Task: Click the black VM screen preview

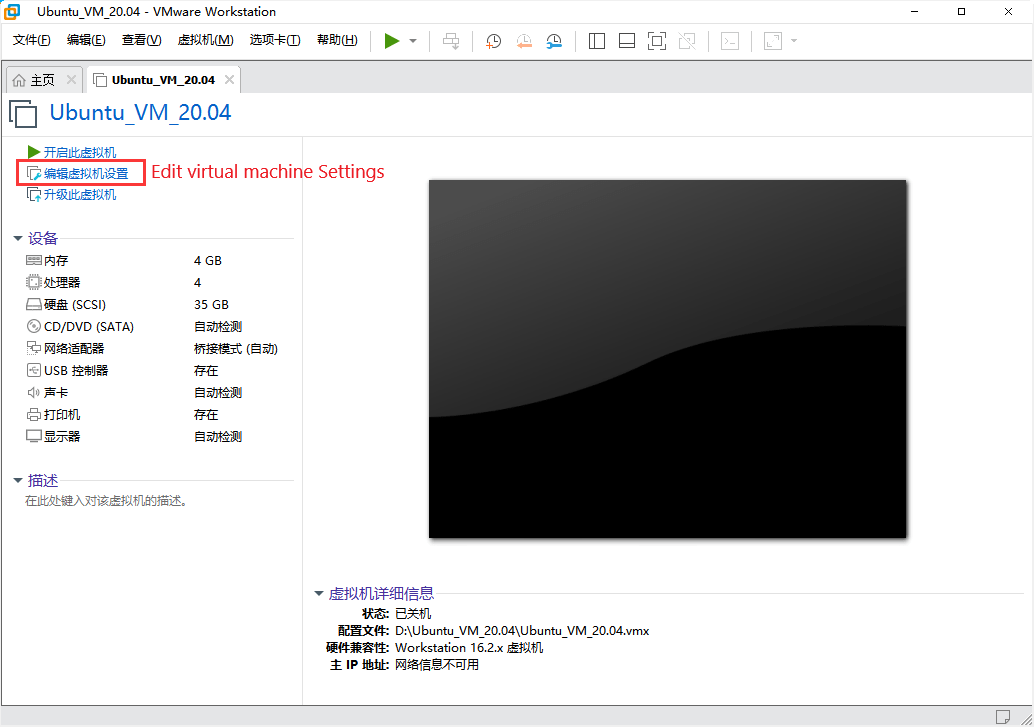Action: (667, 359)
